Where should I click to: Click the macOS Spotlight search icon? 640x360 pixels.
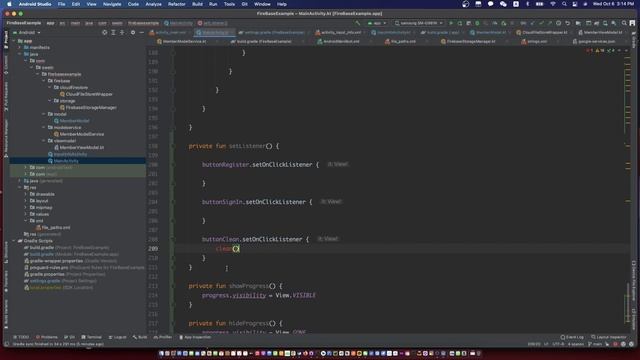(x=564, y=4)
